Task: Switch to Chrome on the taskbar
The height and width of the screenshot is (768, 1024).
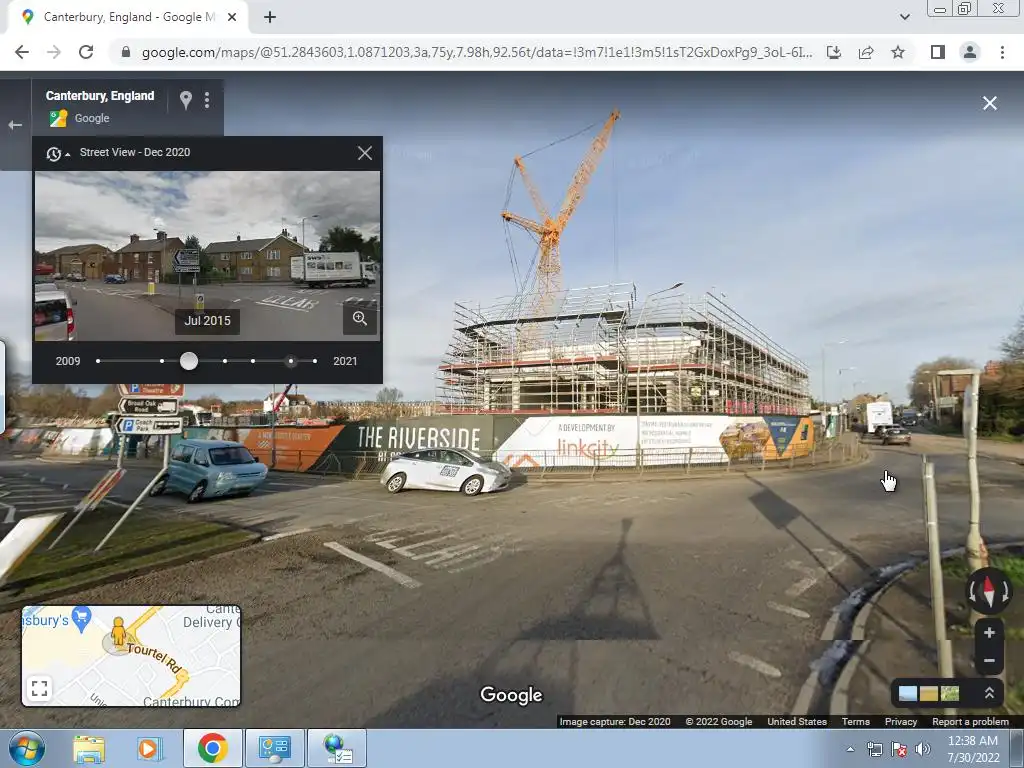Action: point(212,748)
